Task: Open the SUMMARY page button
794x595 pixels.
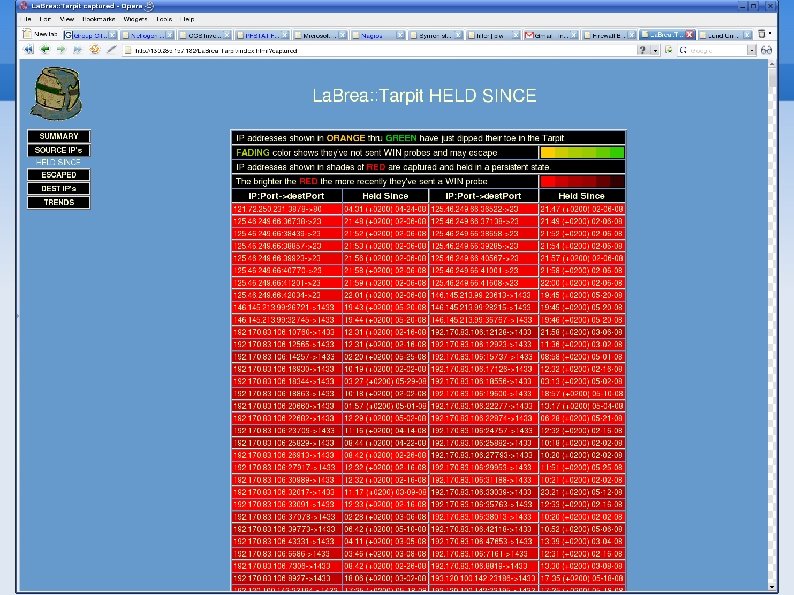Action: [59, 136]
